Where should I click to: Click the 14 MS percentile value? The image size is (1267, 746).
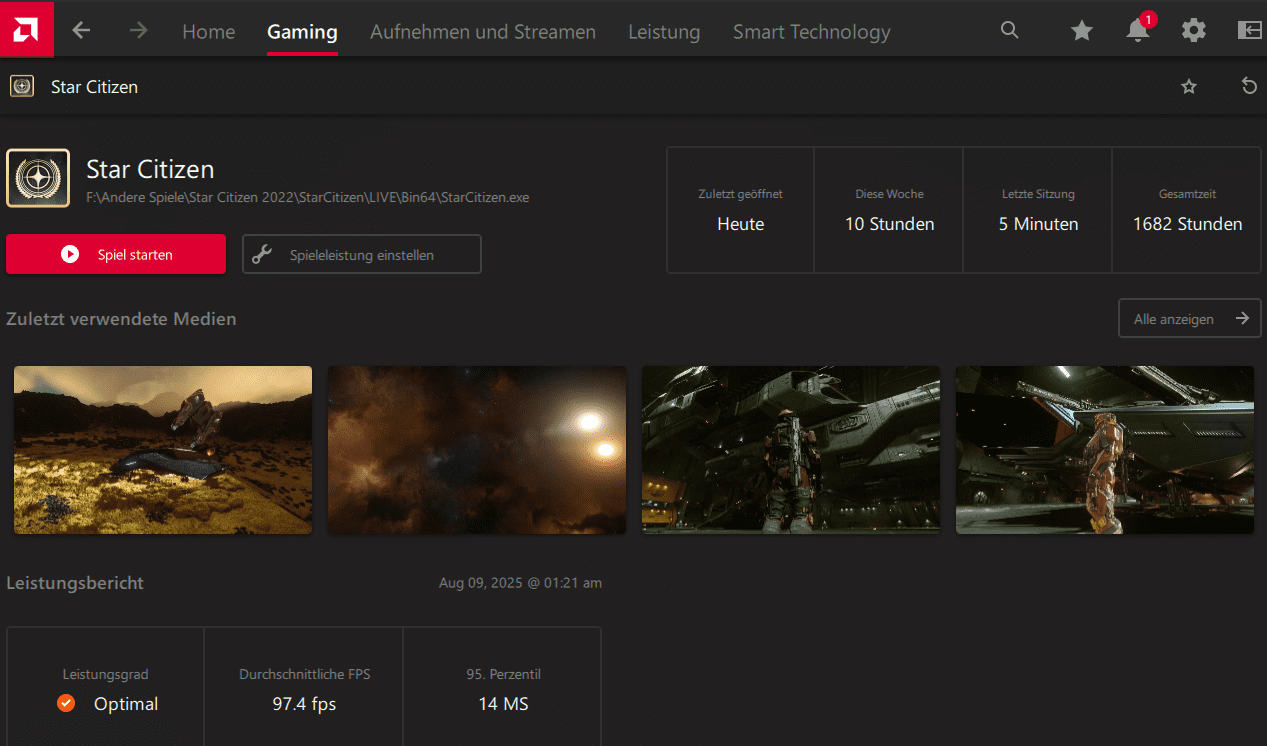[x=503, y=704]
